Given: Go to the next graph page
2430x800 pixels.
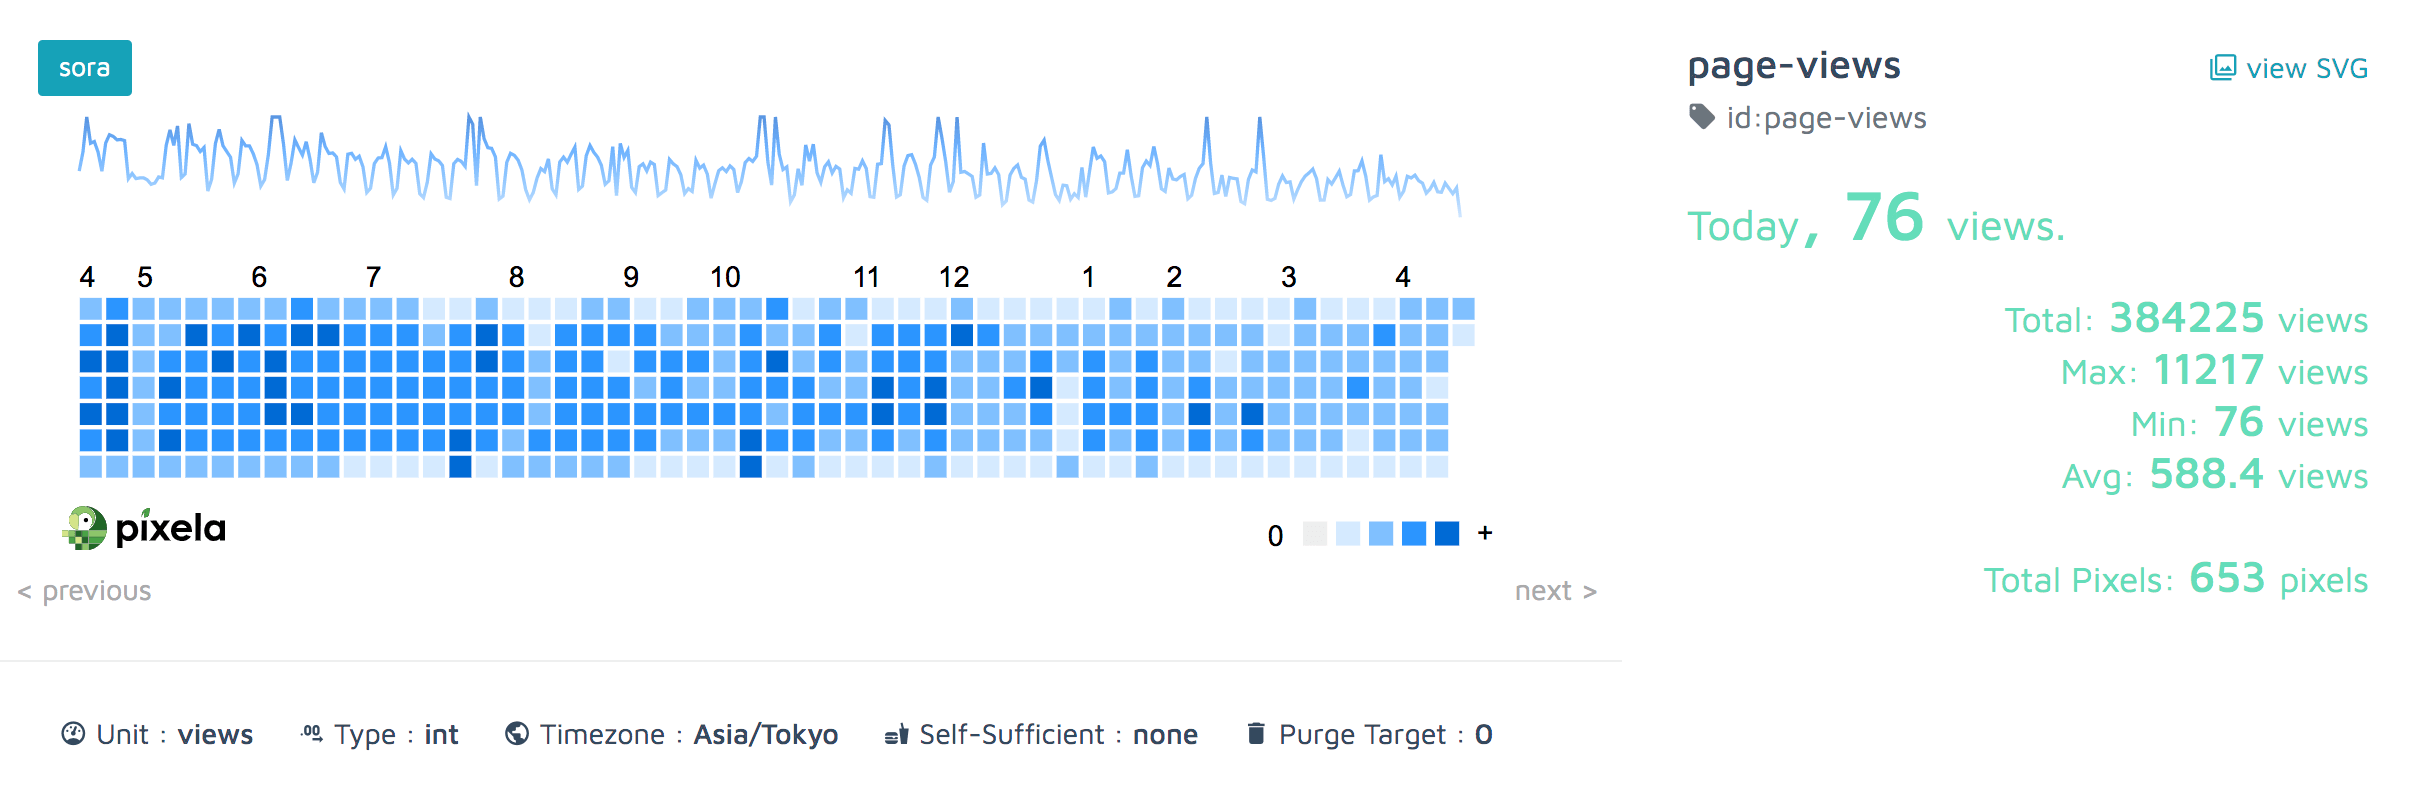Looking at the screenshot, I should pos(1555,591).
